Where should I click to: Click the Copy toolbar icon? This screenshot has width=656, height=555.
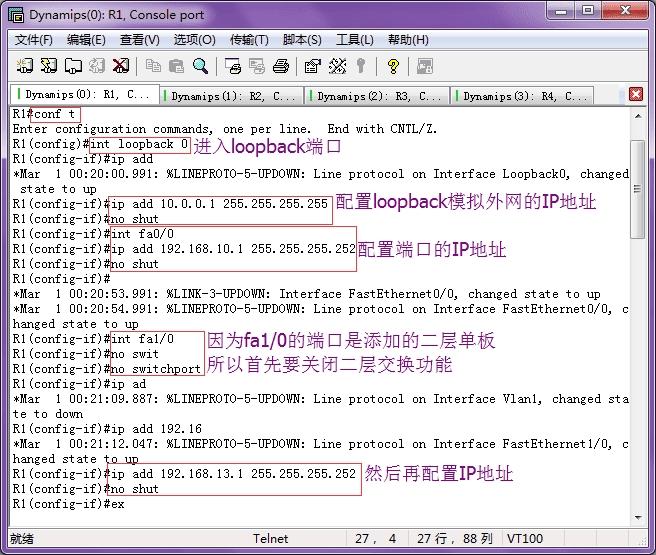[153, 66]
